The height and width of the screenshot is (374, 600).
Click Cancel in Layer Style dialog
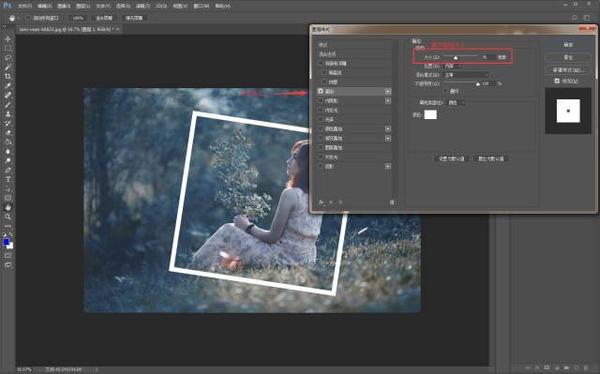pos(568,57)
